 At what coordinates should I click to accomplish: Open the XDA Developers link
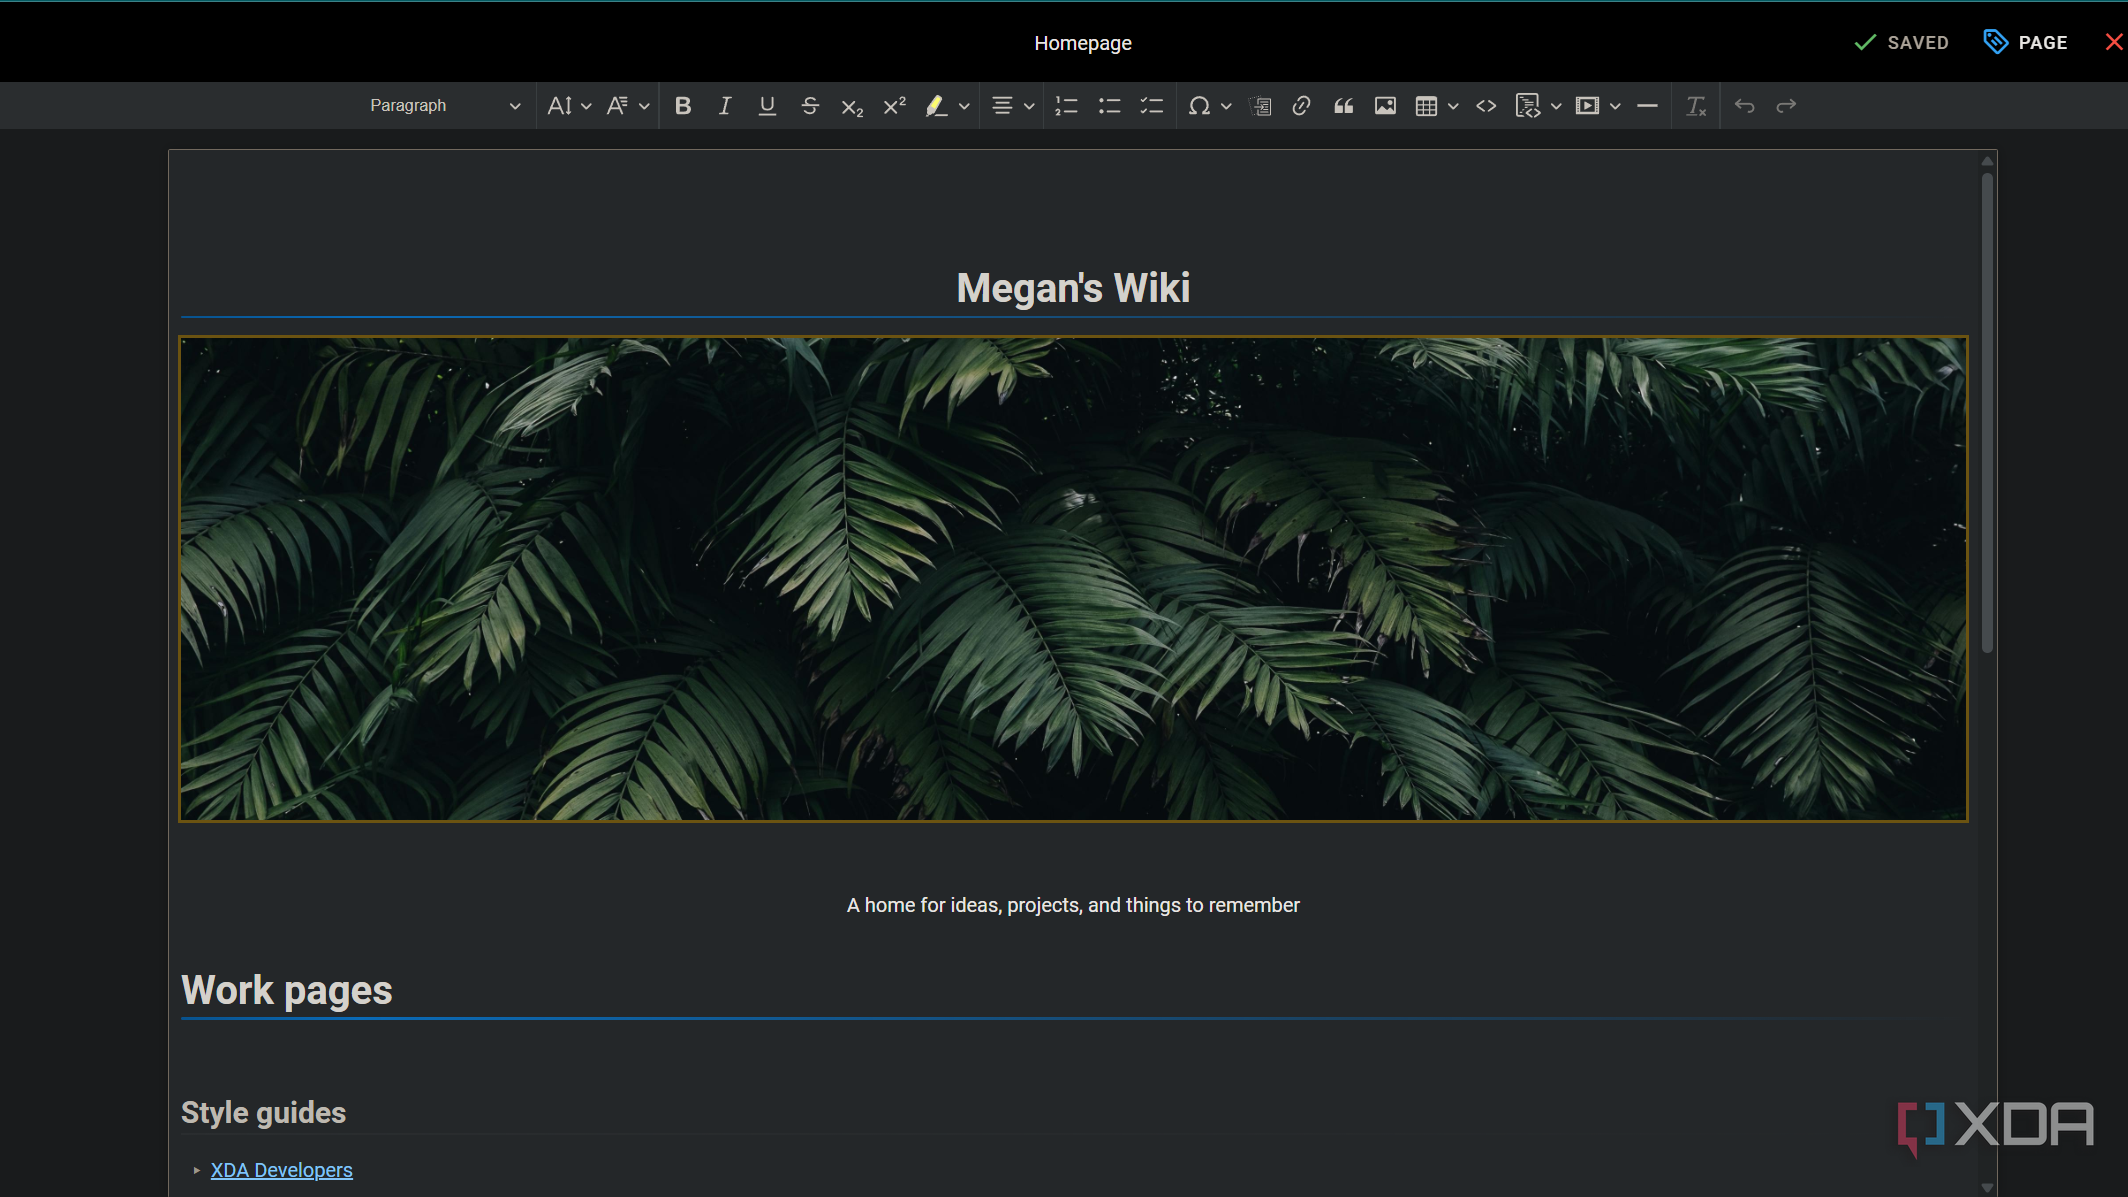281,1170
